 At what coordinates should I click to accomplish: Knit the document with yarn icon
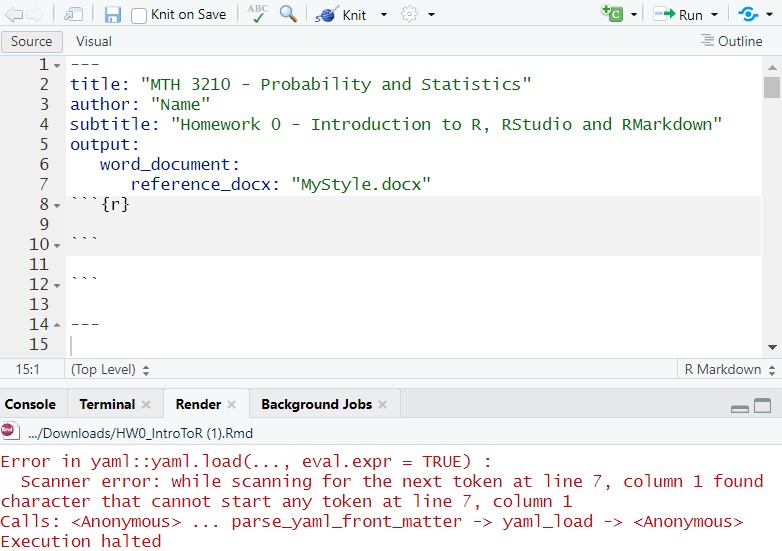click(x=326, y=14)
